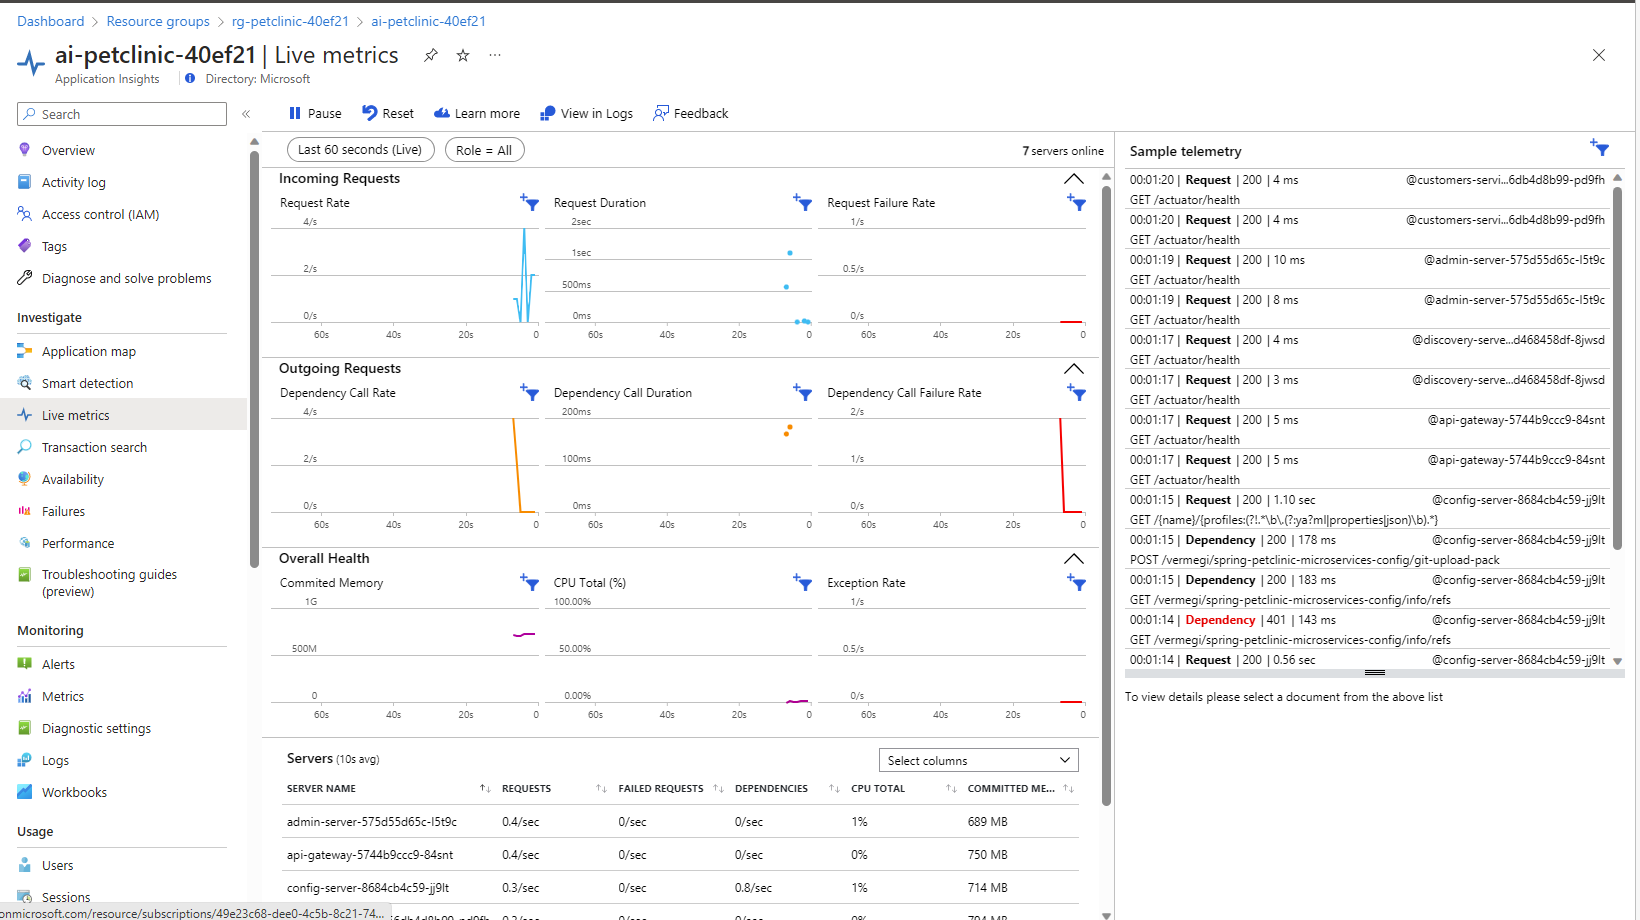Select config-server-8684cb4c59-jj9lt server row

pos(682,888)
